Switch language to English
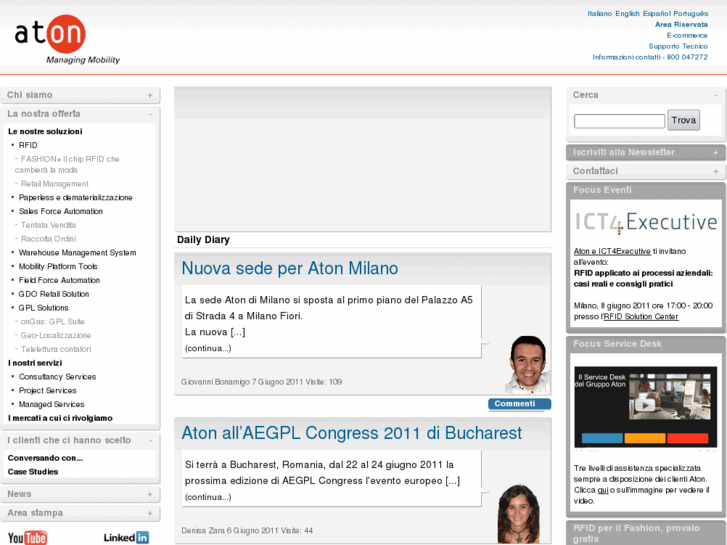The height and width of the screenshot is (545, 727). pyautogui.click(x=627, y=13)
